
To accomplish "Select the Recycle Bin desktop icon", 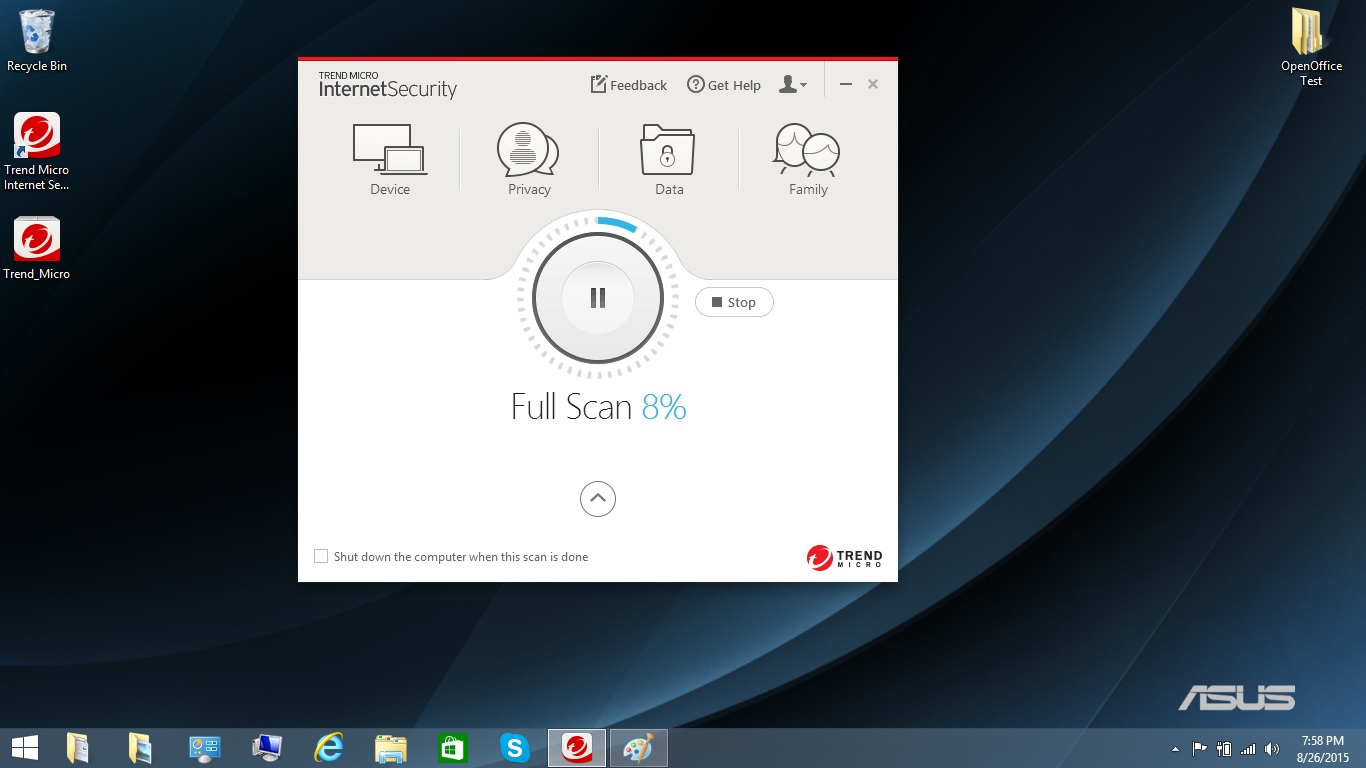I will tap(37, 41).
